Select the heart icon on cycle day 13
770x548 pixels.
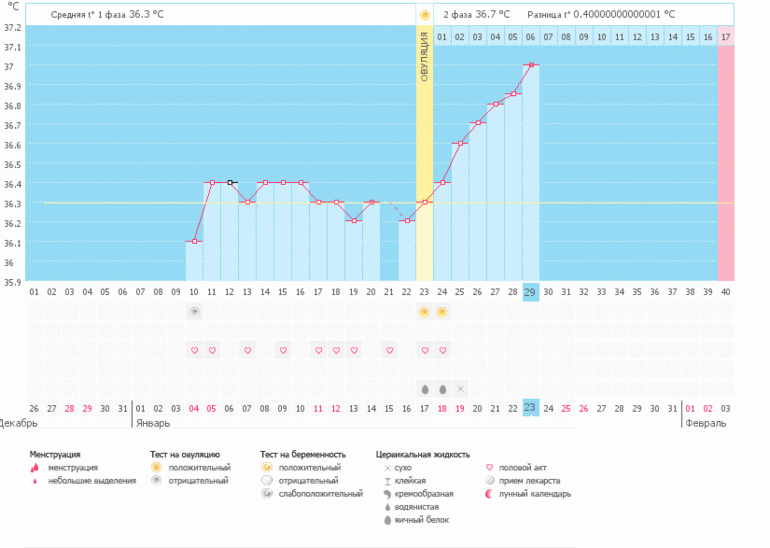pyautogui.click(x=248, y=351)
